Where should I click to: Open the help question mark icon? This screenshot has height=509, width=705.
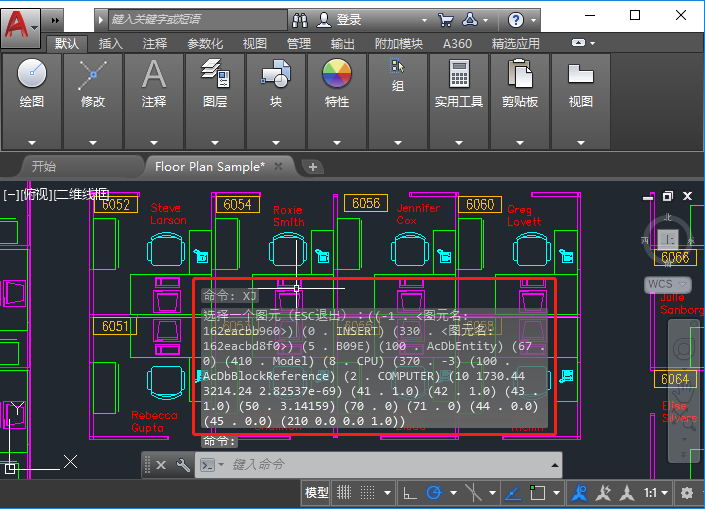click(516, 20)
